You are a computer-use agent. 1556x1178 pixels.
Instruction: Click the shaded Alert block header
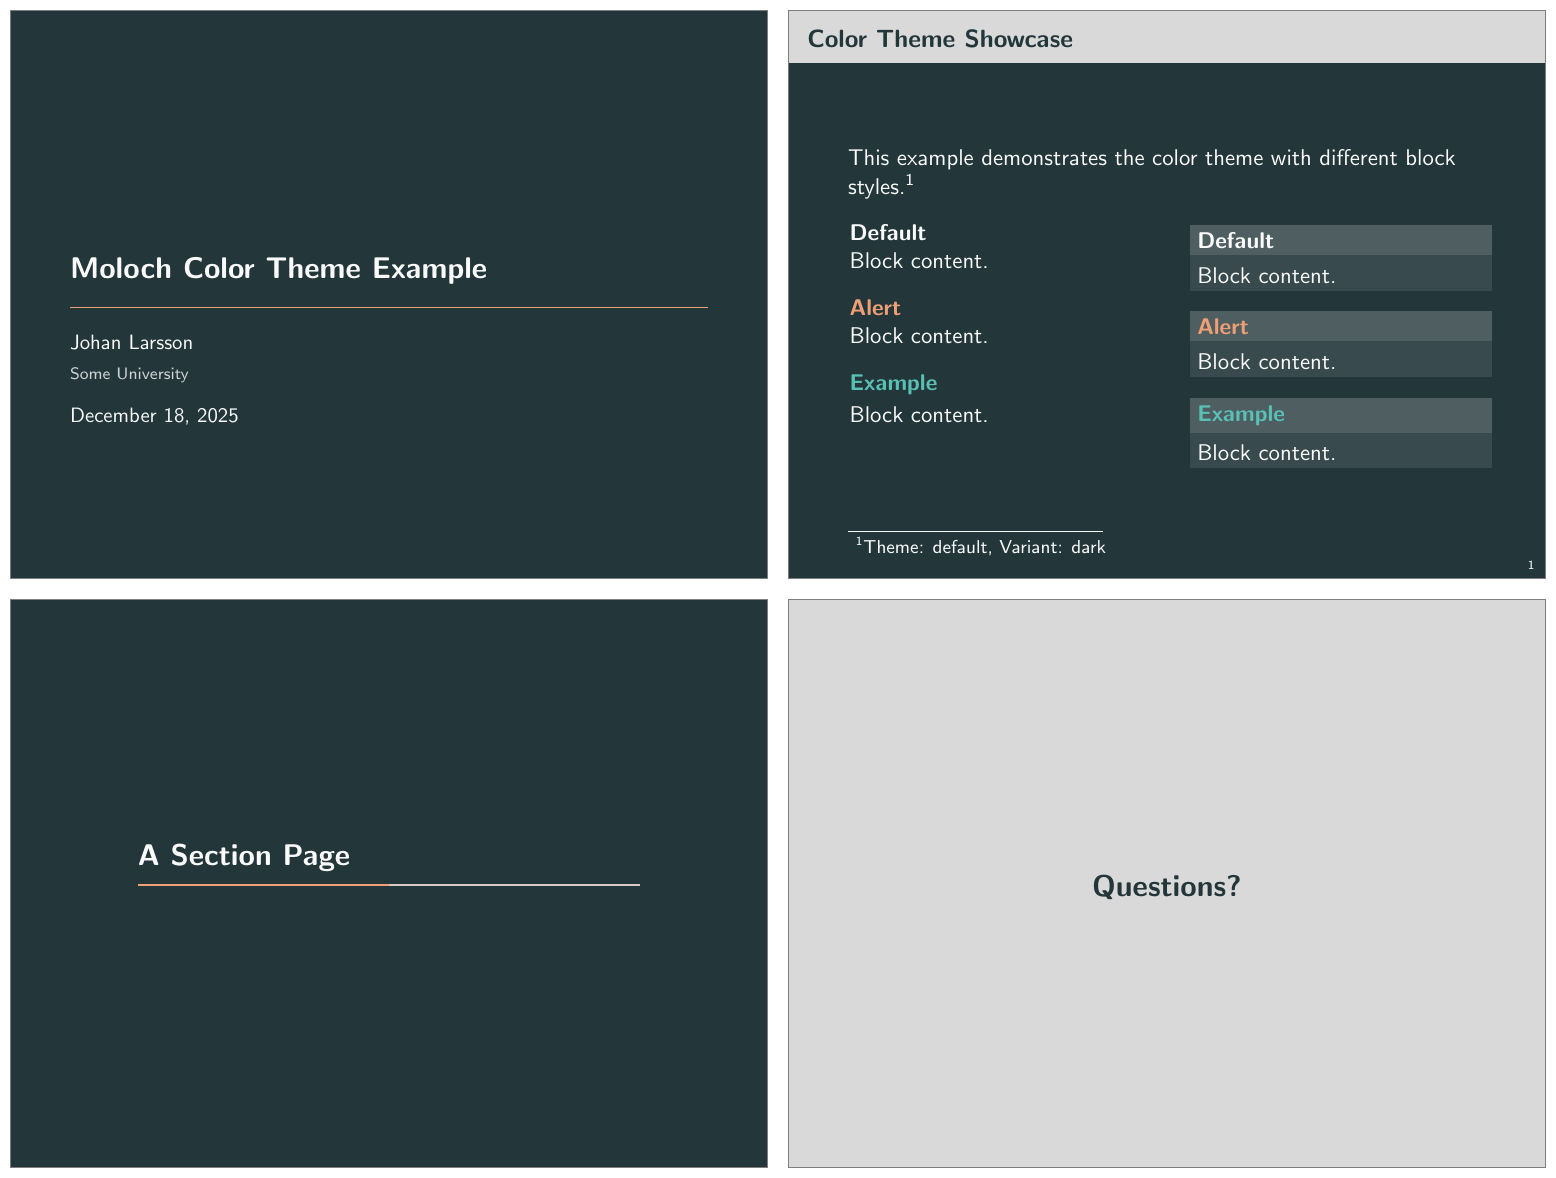(x=1339, y=327)
